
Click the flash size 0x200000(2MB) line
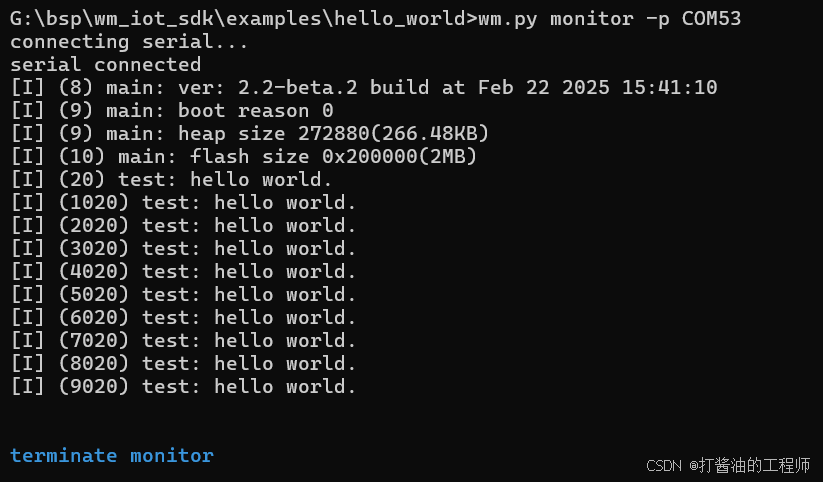click(x=244, y=156)
